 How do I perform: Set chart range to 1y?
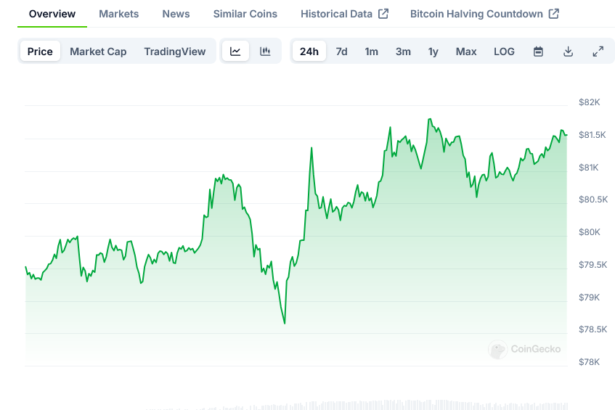pos(433,51)
